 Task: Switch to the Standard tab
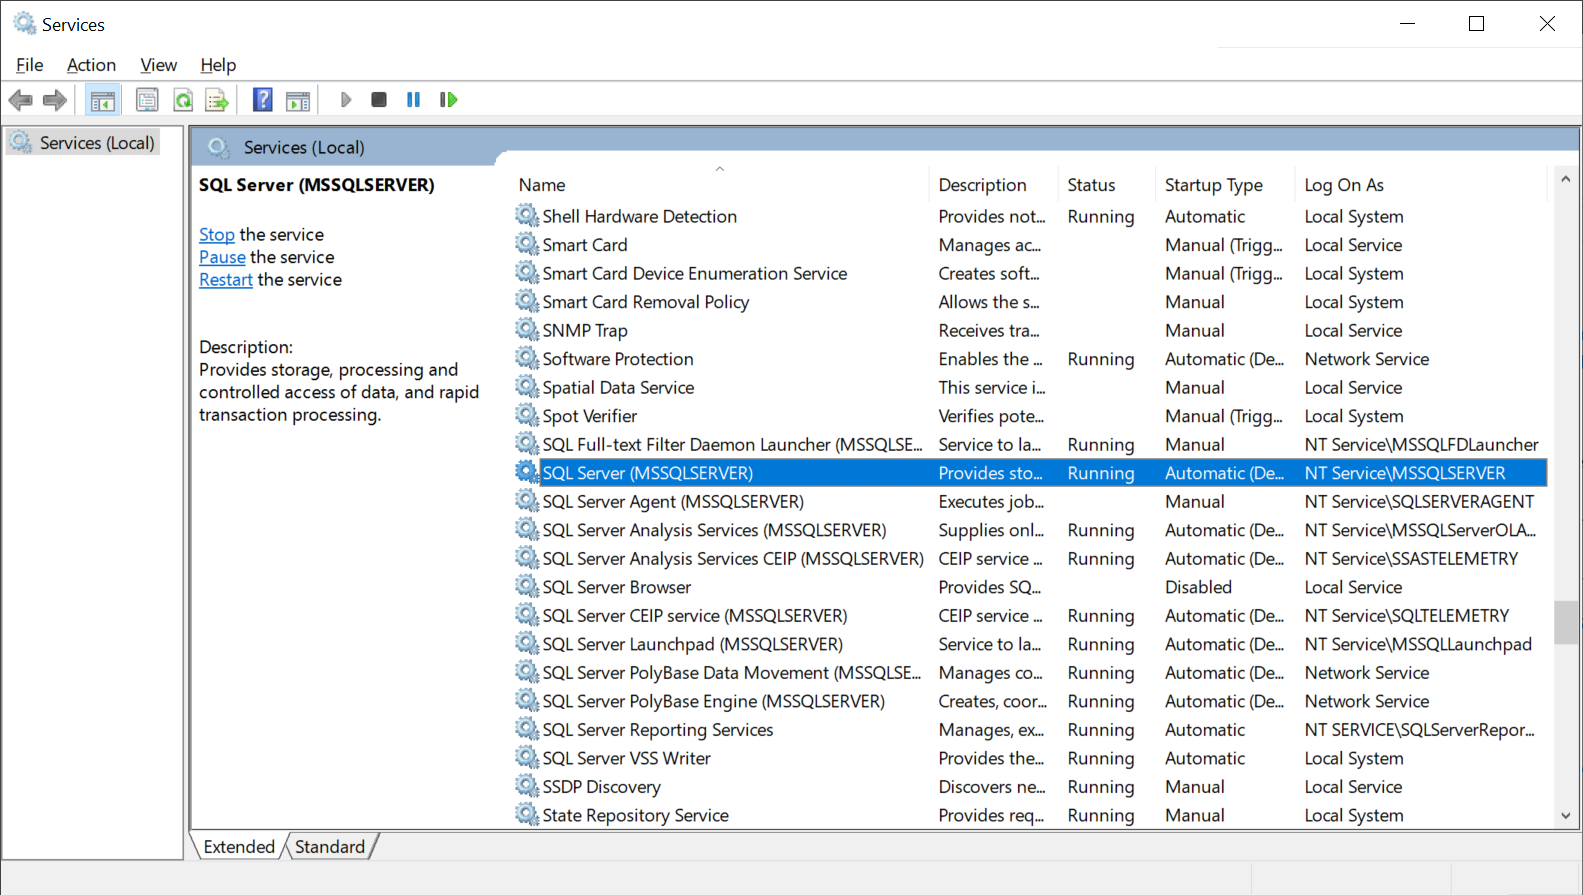coord(330,847)
